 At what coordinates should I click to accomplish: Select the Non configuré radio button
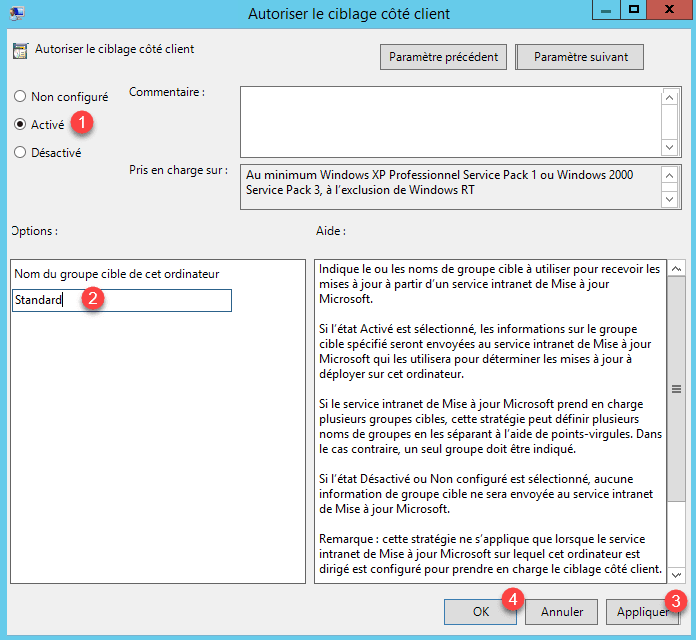(x=20, y=96)
